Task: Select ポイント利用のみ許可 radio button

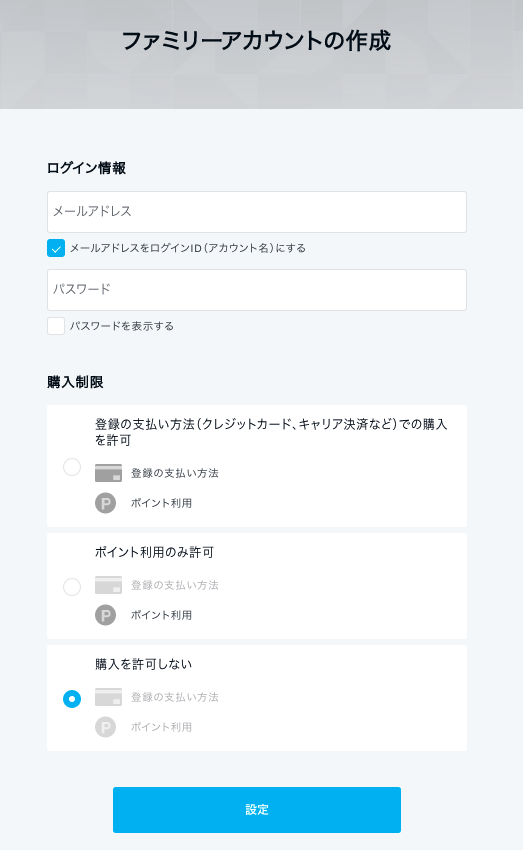Action: (x=72, y=587)
